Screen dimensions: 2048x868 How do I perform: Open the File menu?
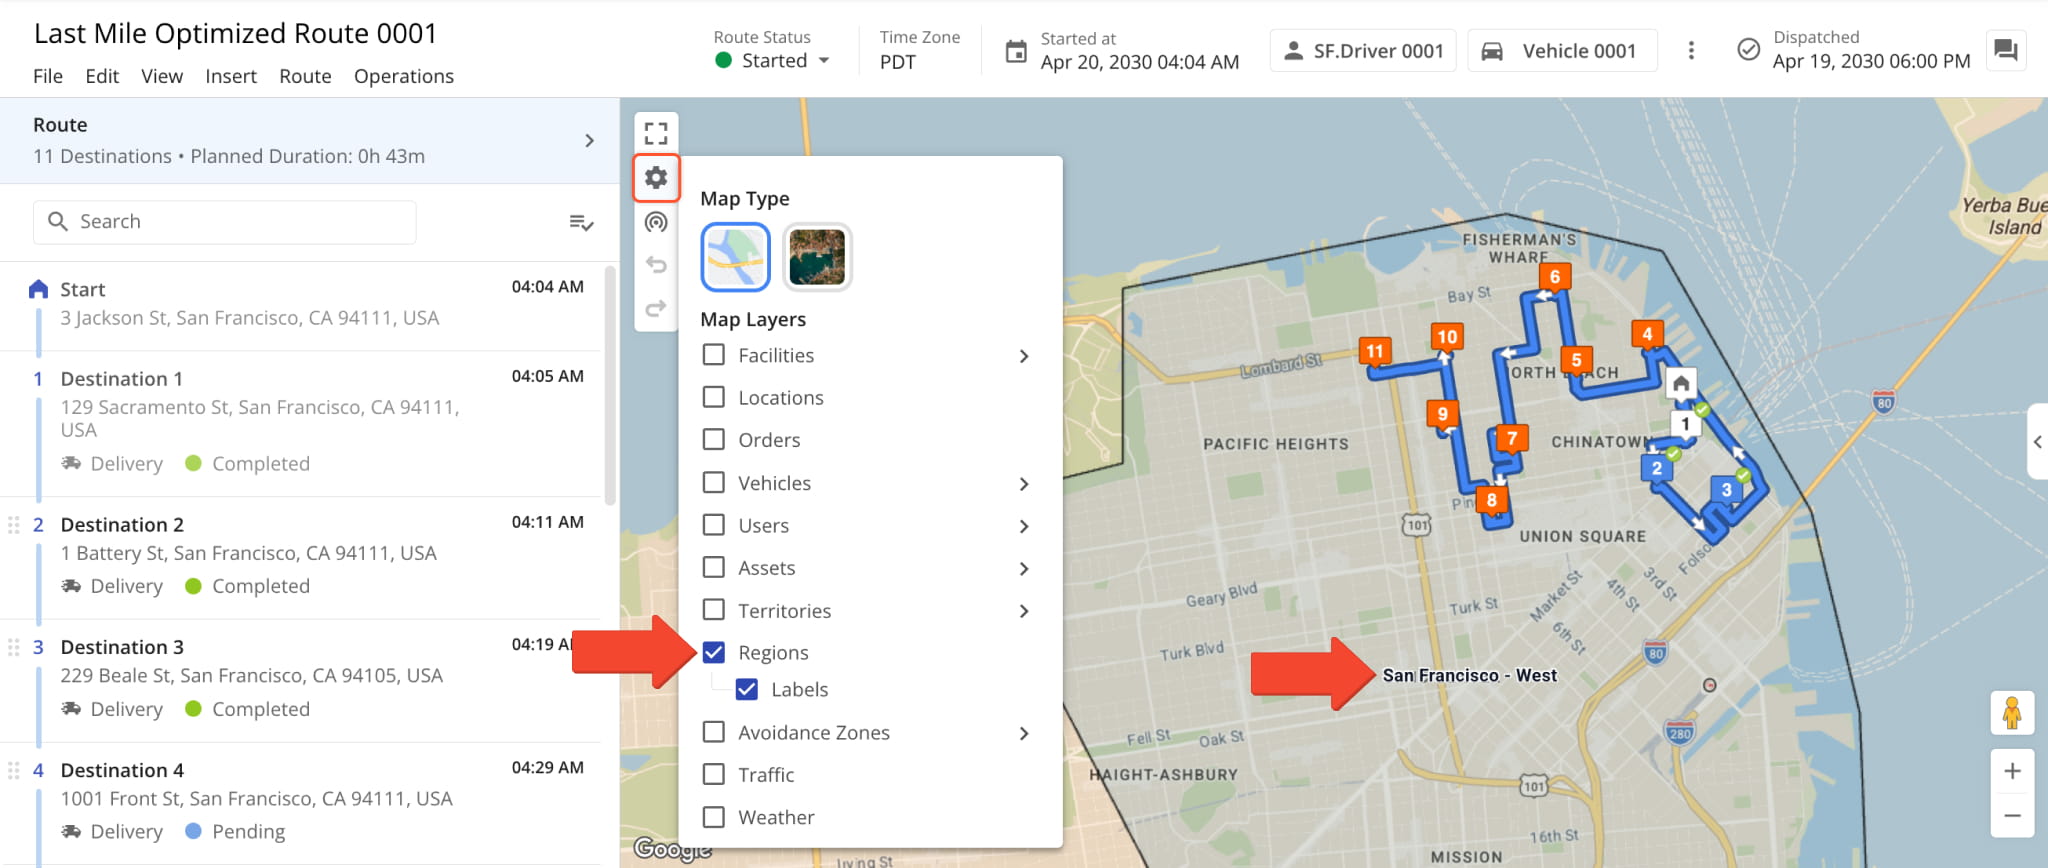pos(48,76)
